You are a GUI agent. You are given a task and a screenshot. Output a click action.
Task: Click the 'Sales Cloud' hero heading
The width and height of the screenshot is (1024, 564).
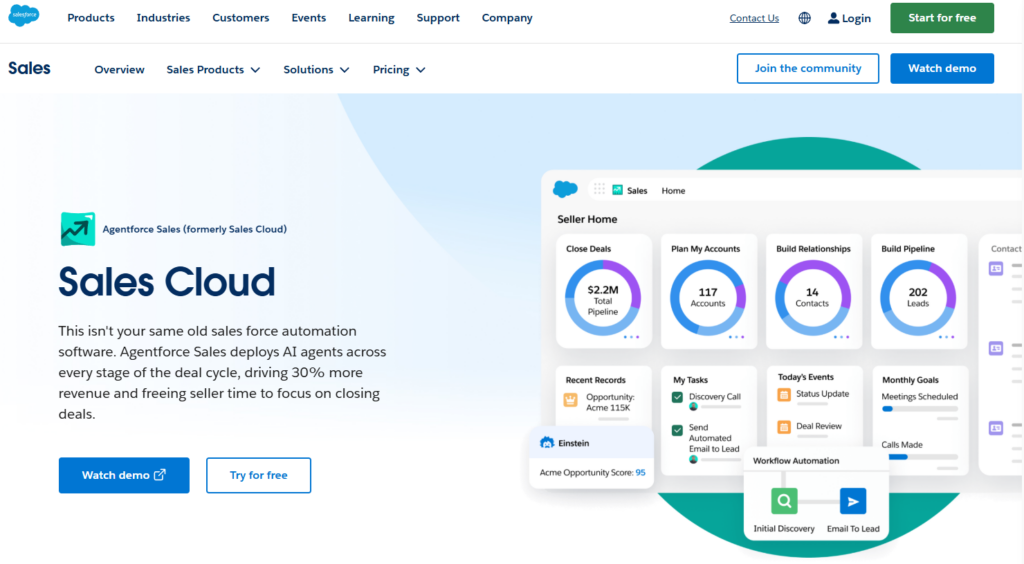click(x=167, y=282)
